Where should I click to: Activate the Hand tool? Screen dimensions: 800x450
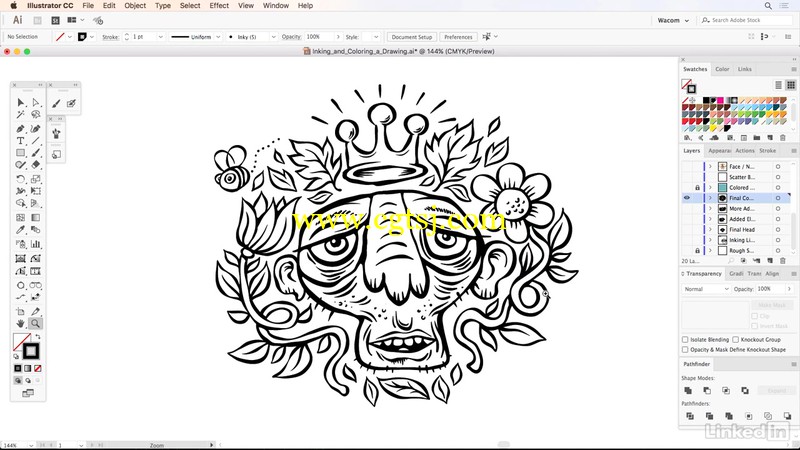(20, 323)
